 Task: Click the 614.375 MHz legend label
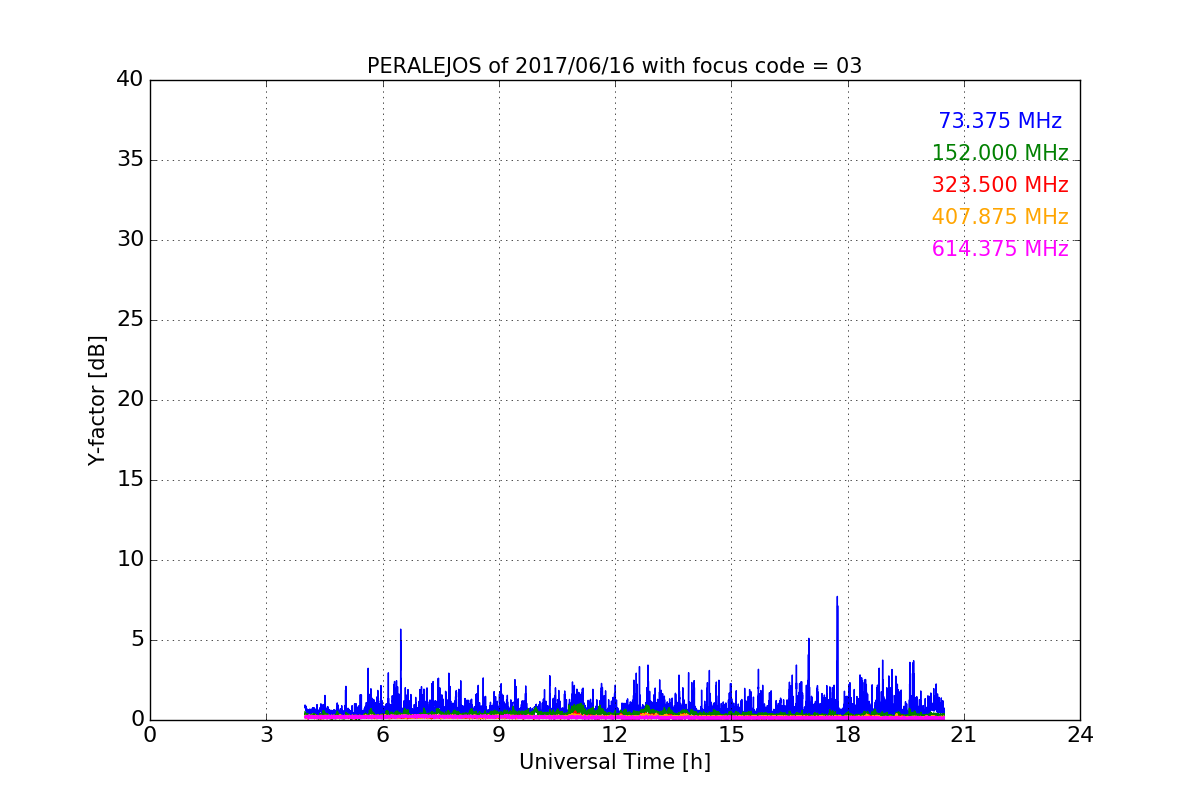[1000, 249]
